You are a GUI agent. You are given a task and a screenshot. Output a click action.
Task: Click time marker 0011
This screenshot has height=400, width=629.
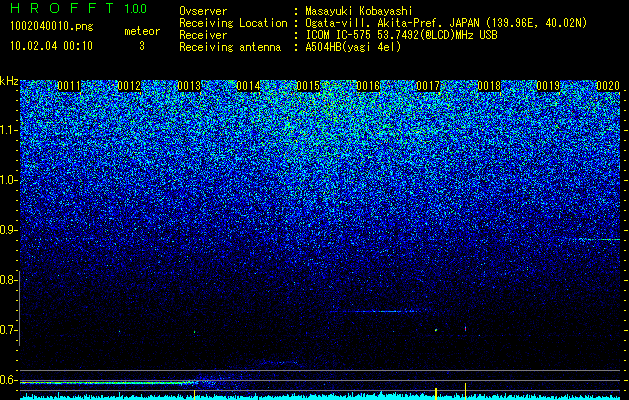click(x=69, y=86)
